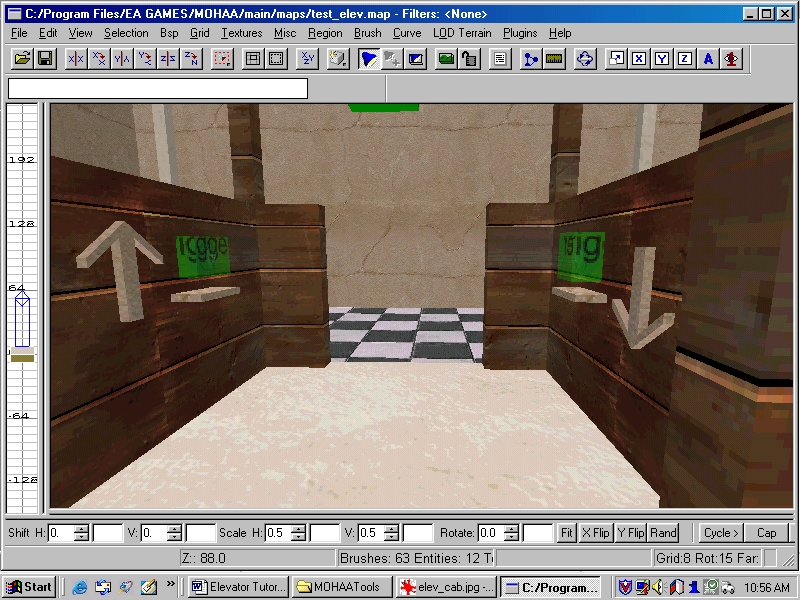This screenshot has width=800, height=600.
Task: Select the blue letter A toolbar icon
Action: (x=708, y=59)
